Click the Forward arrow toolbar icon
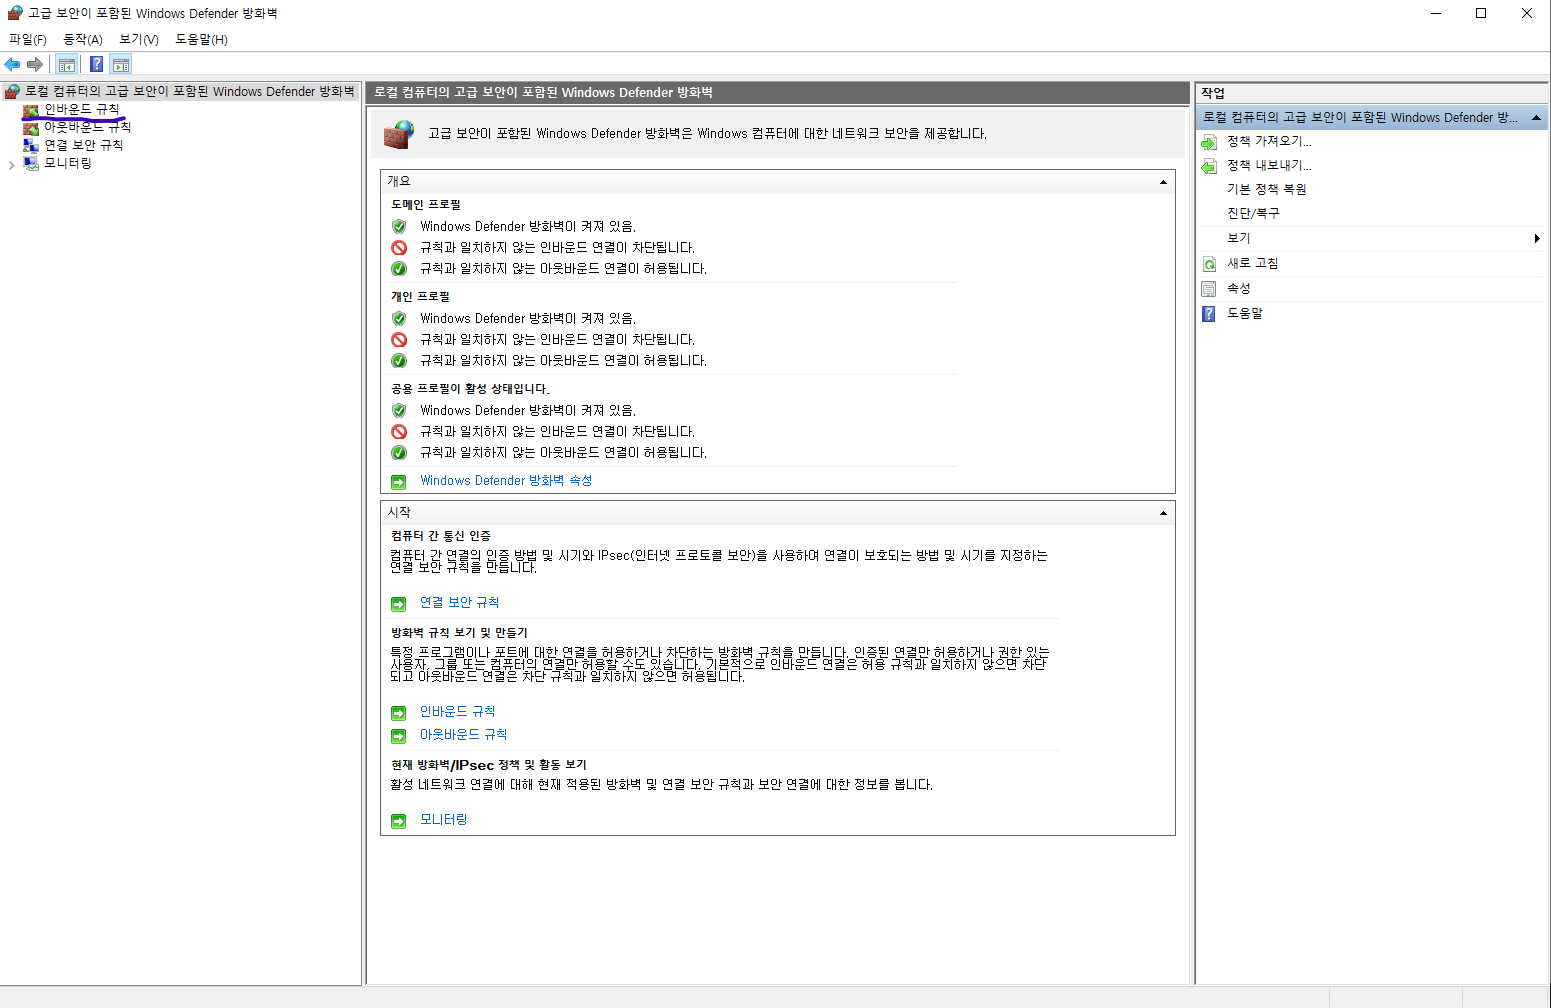Image resolution: width=1551 pixels, height=1008 pixels. pos(35,65)
